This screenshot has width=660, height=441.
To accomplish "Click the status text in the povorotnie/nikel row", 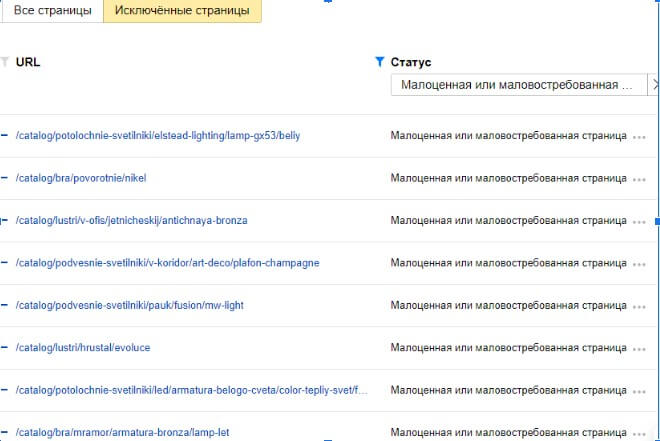I will point(508,178).
